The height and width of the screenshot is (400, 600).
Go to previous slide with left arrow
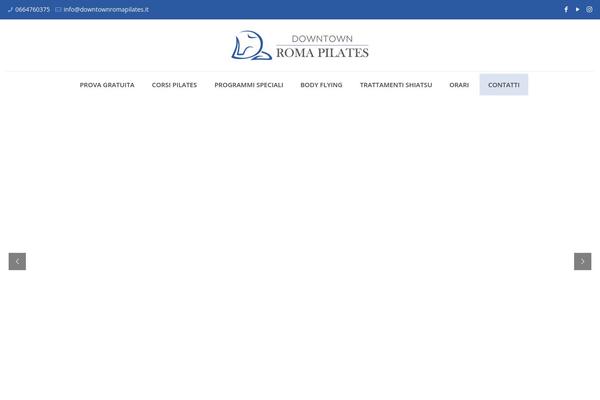(17, 261)
